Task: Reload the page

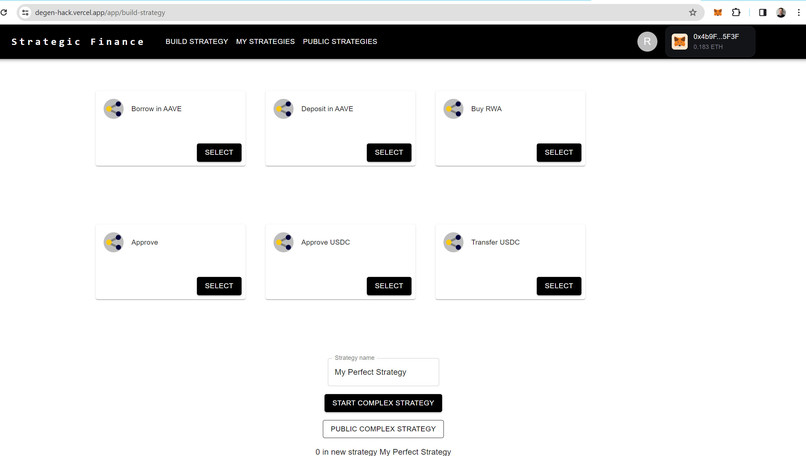Action: coord(4,12)
